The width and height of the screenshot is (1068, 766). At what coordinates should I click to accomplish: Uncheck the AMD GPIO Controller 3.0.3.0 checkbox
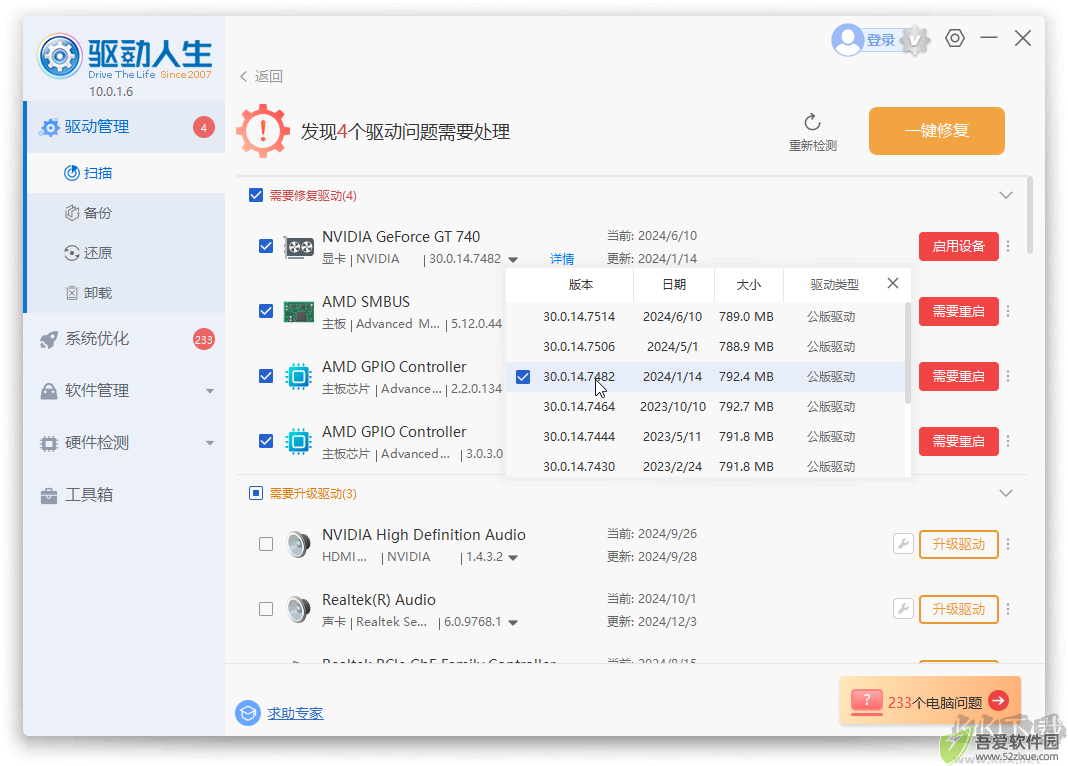[266, 441]
